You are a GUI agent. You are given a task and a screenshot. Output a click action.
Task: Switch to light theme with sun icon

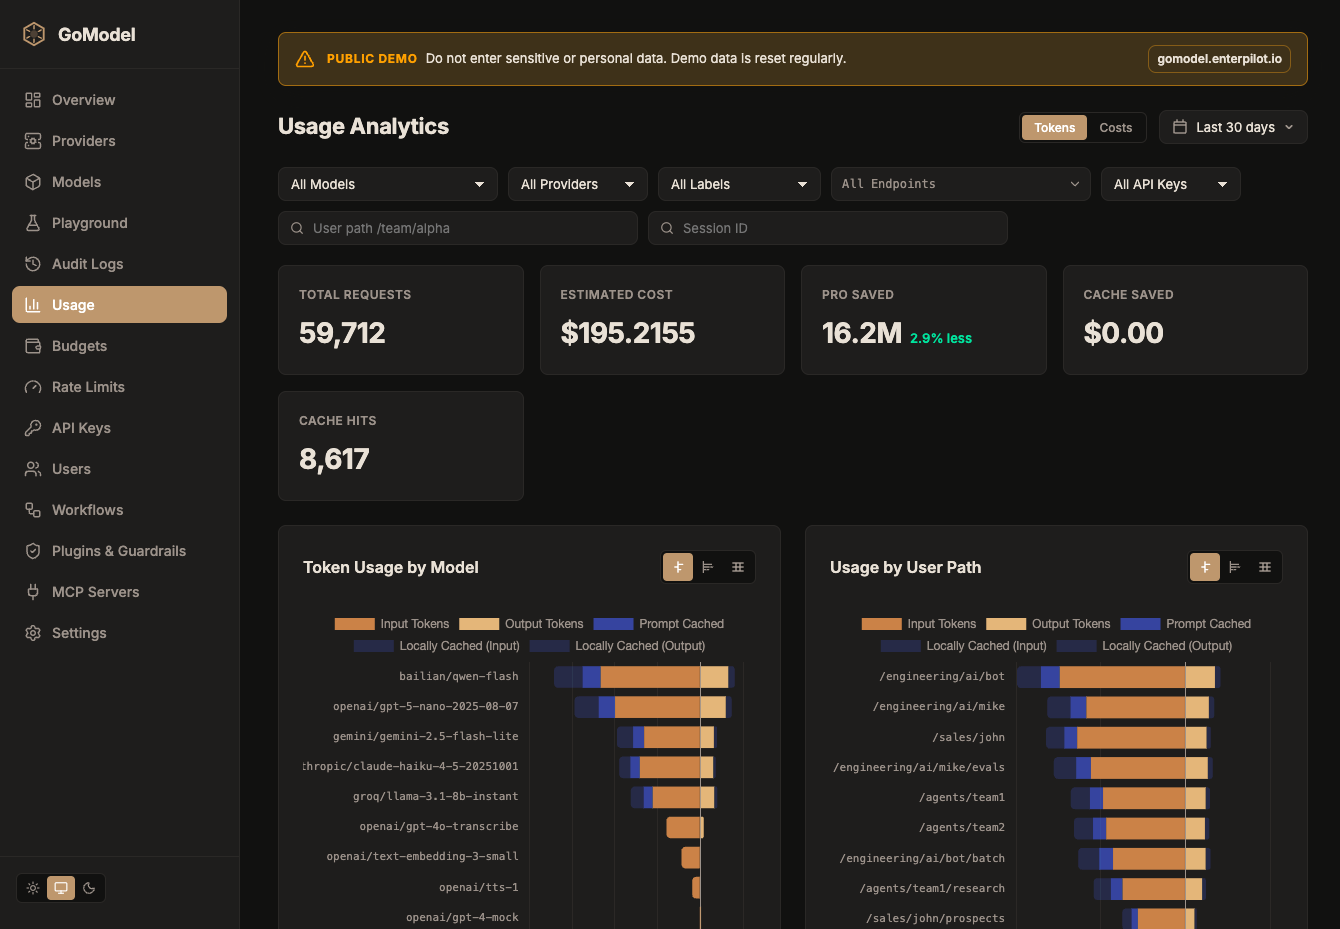33,888
